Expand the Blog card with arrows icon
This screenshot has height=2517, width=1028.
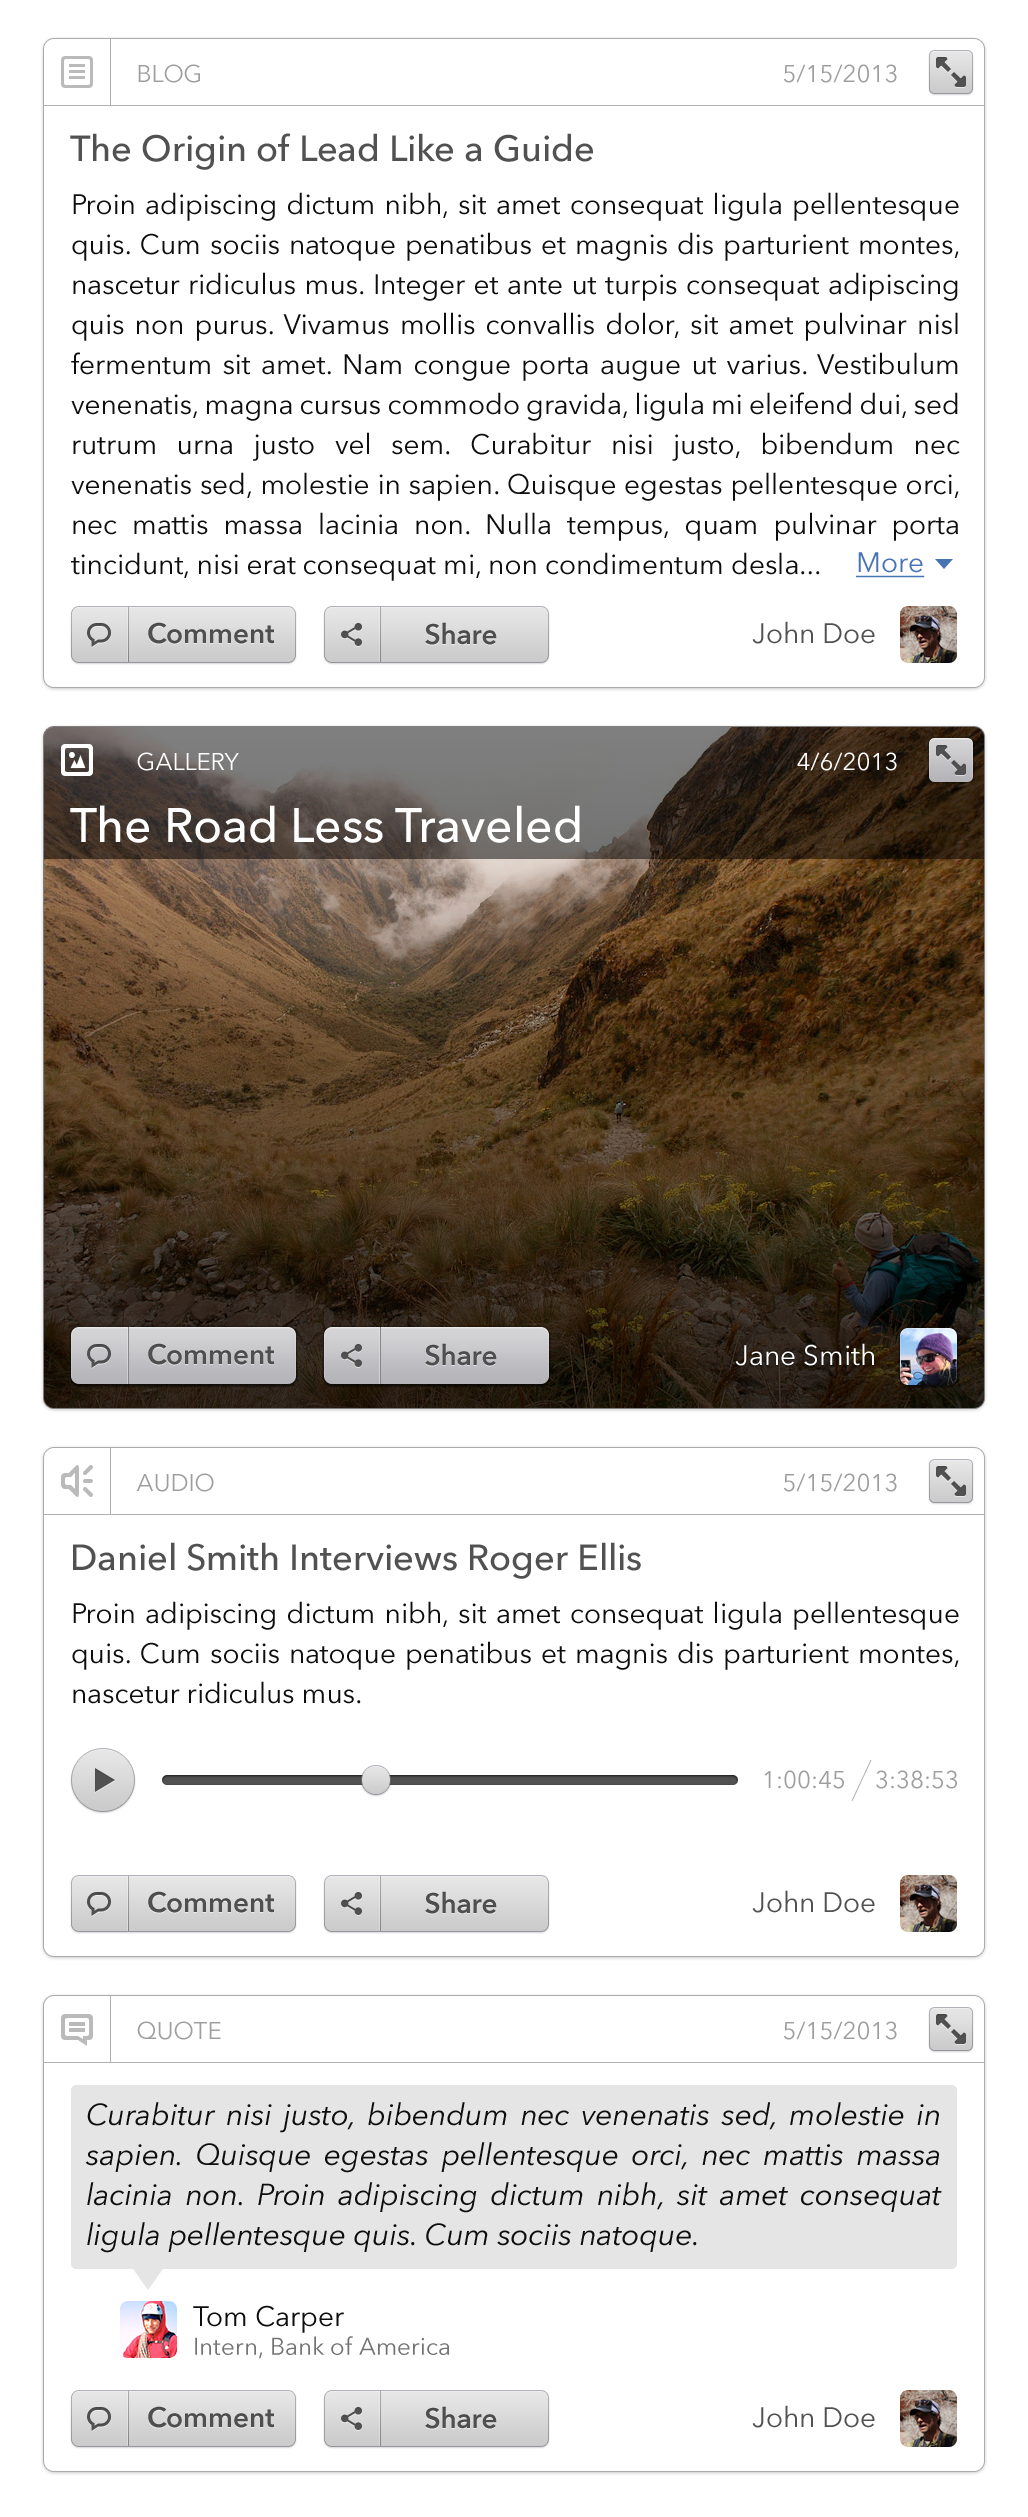(x=950, y=73)
